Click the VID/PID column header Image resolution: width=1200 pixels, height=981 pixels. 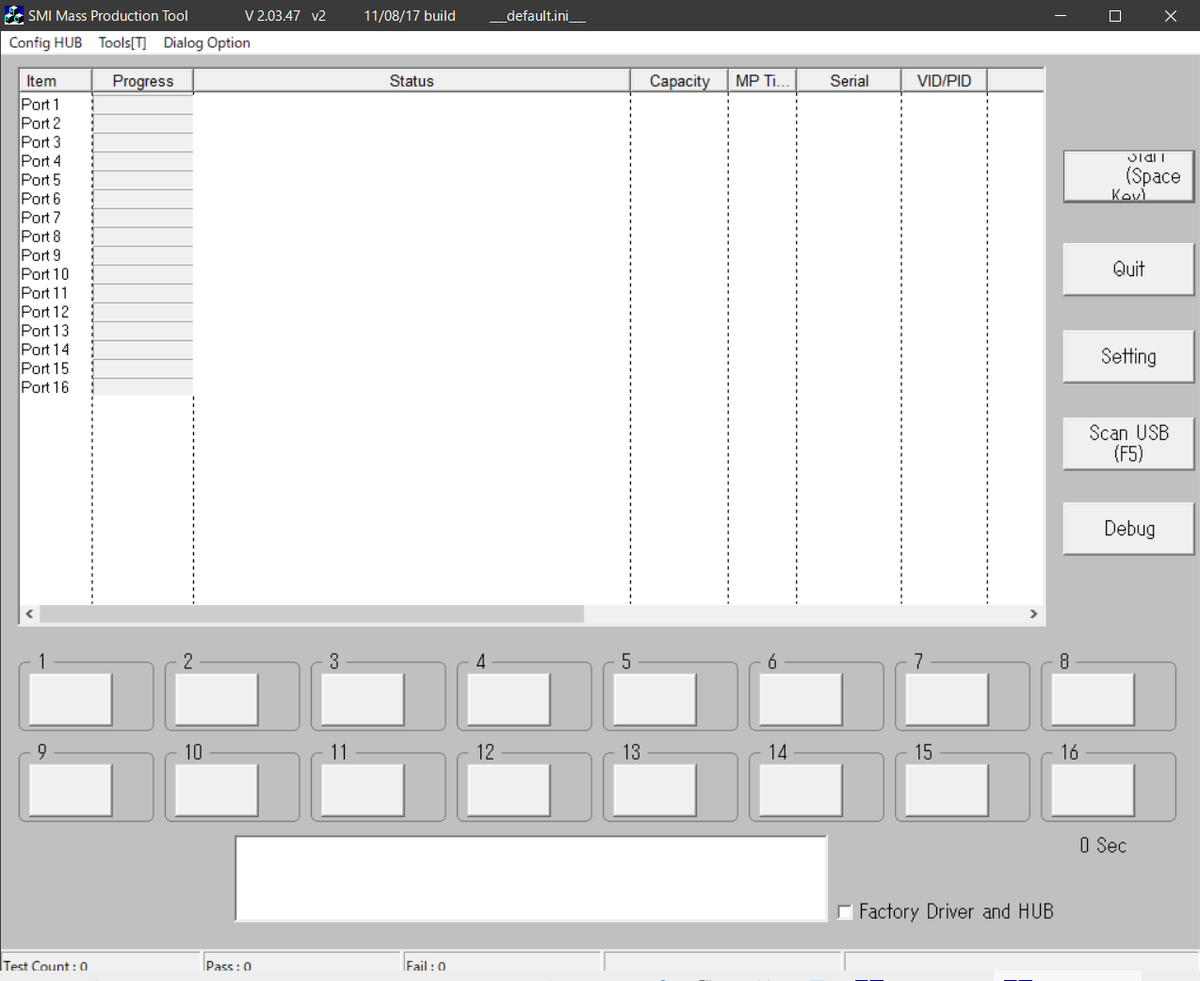click(x=944, y=81)
